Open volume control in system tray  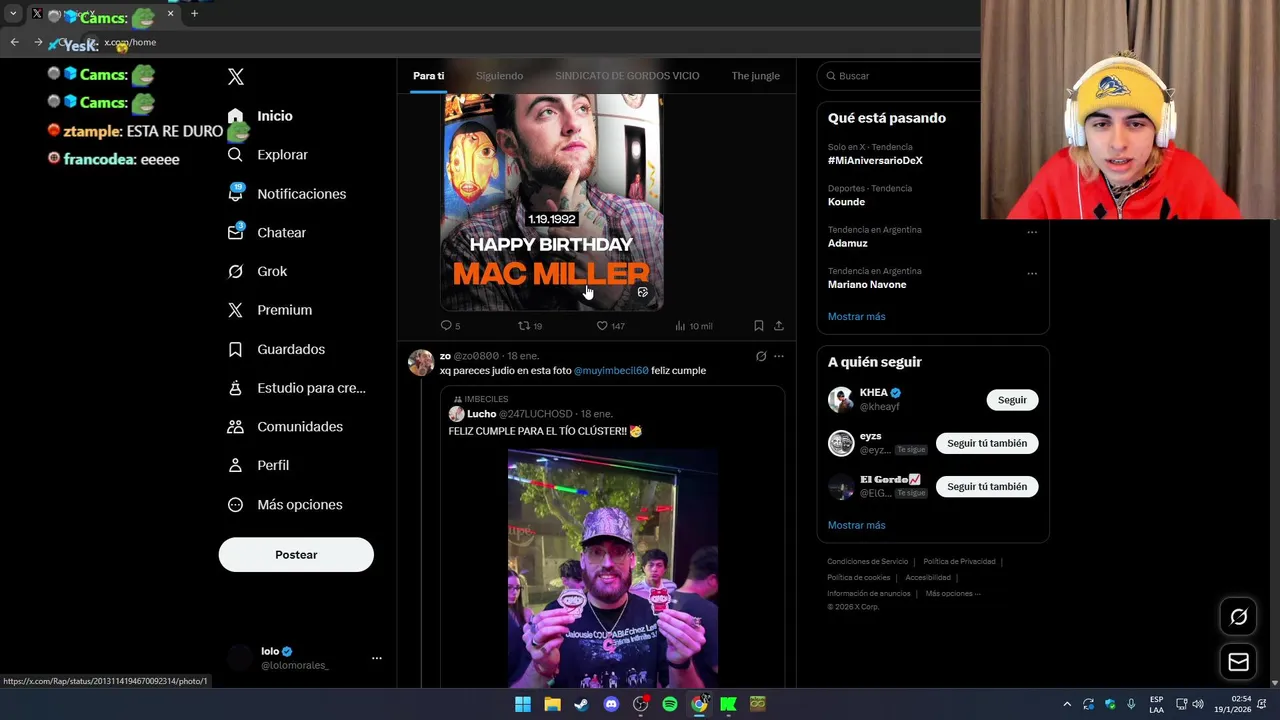pos(1198,704)
